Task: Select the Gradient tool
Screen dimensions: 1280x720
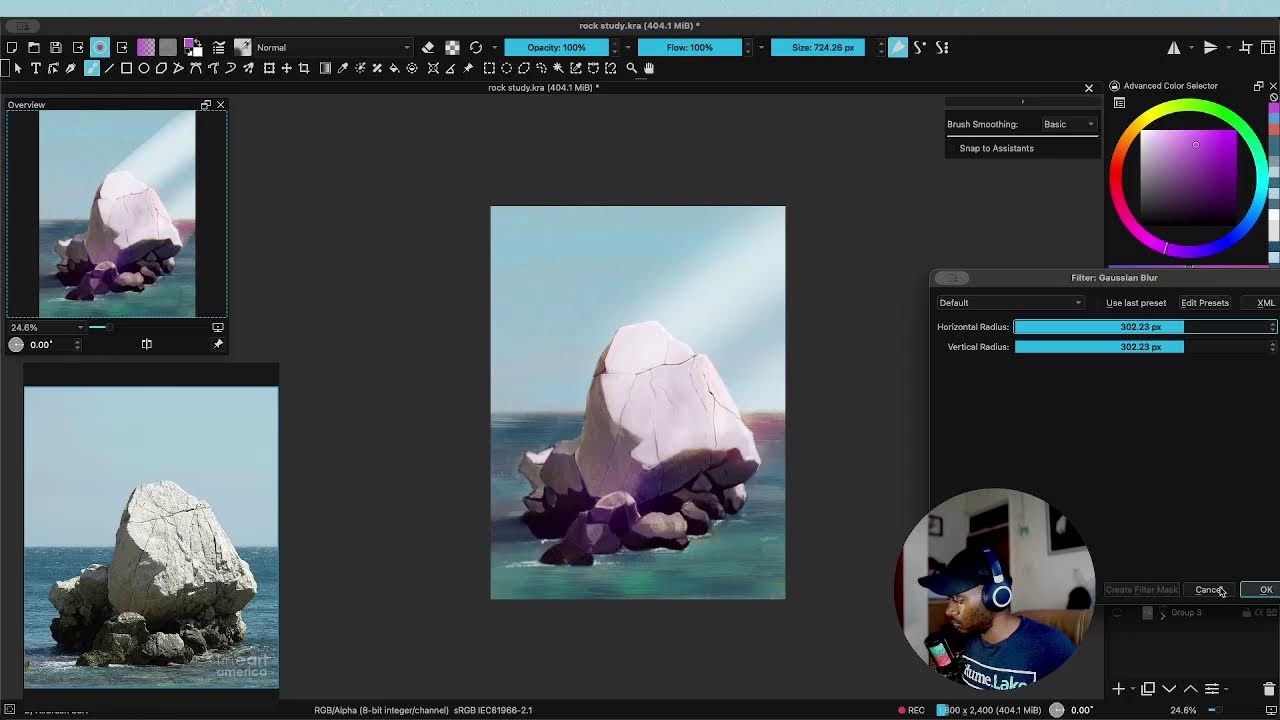Action: point(325,68)
